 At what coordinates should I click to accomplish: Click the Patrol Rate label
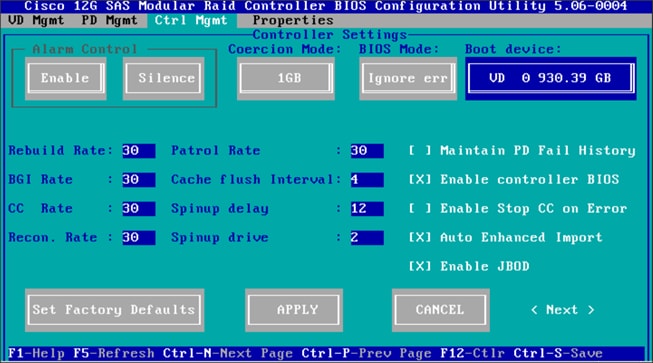[216, 151]
